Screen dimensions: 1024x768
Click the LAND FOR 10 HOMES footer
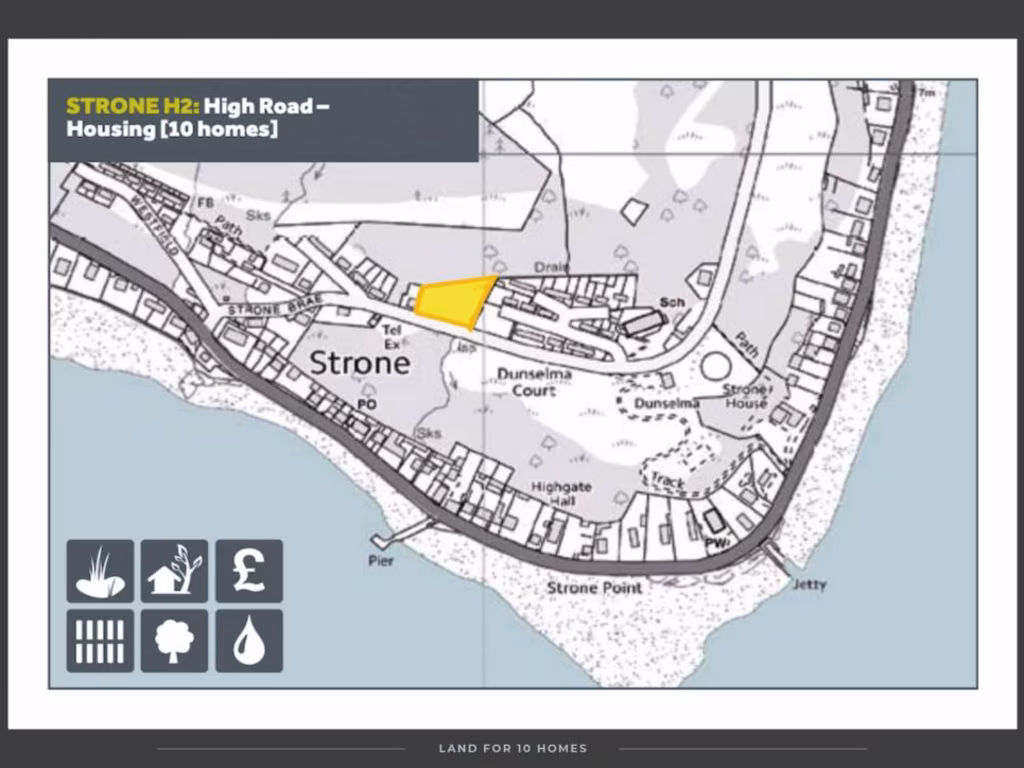512,748
